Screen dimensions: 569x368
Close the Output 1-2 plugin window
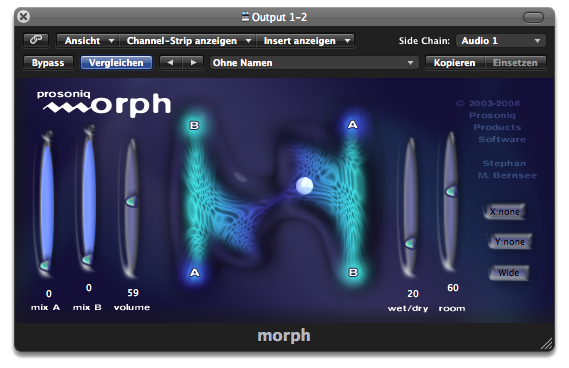24,17
